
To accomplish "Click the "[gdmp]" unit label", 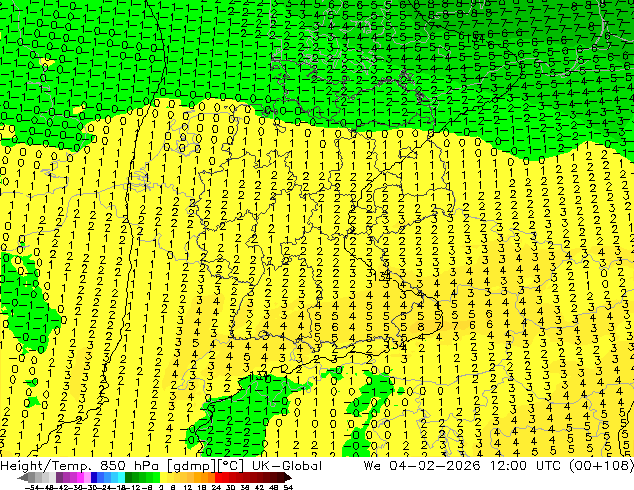I will click(x=192, y=466).
